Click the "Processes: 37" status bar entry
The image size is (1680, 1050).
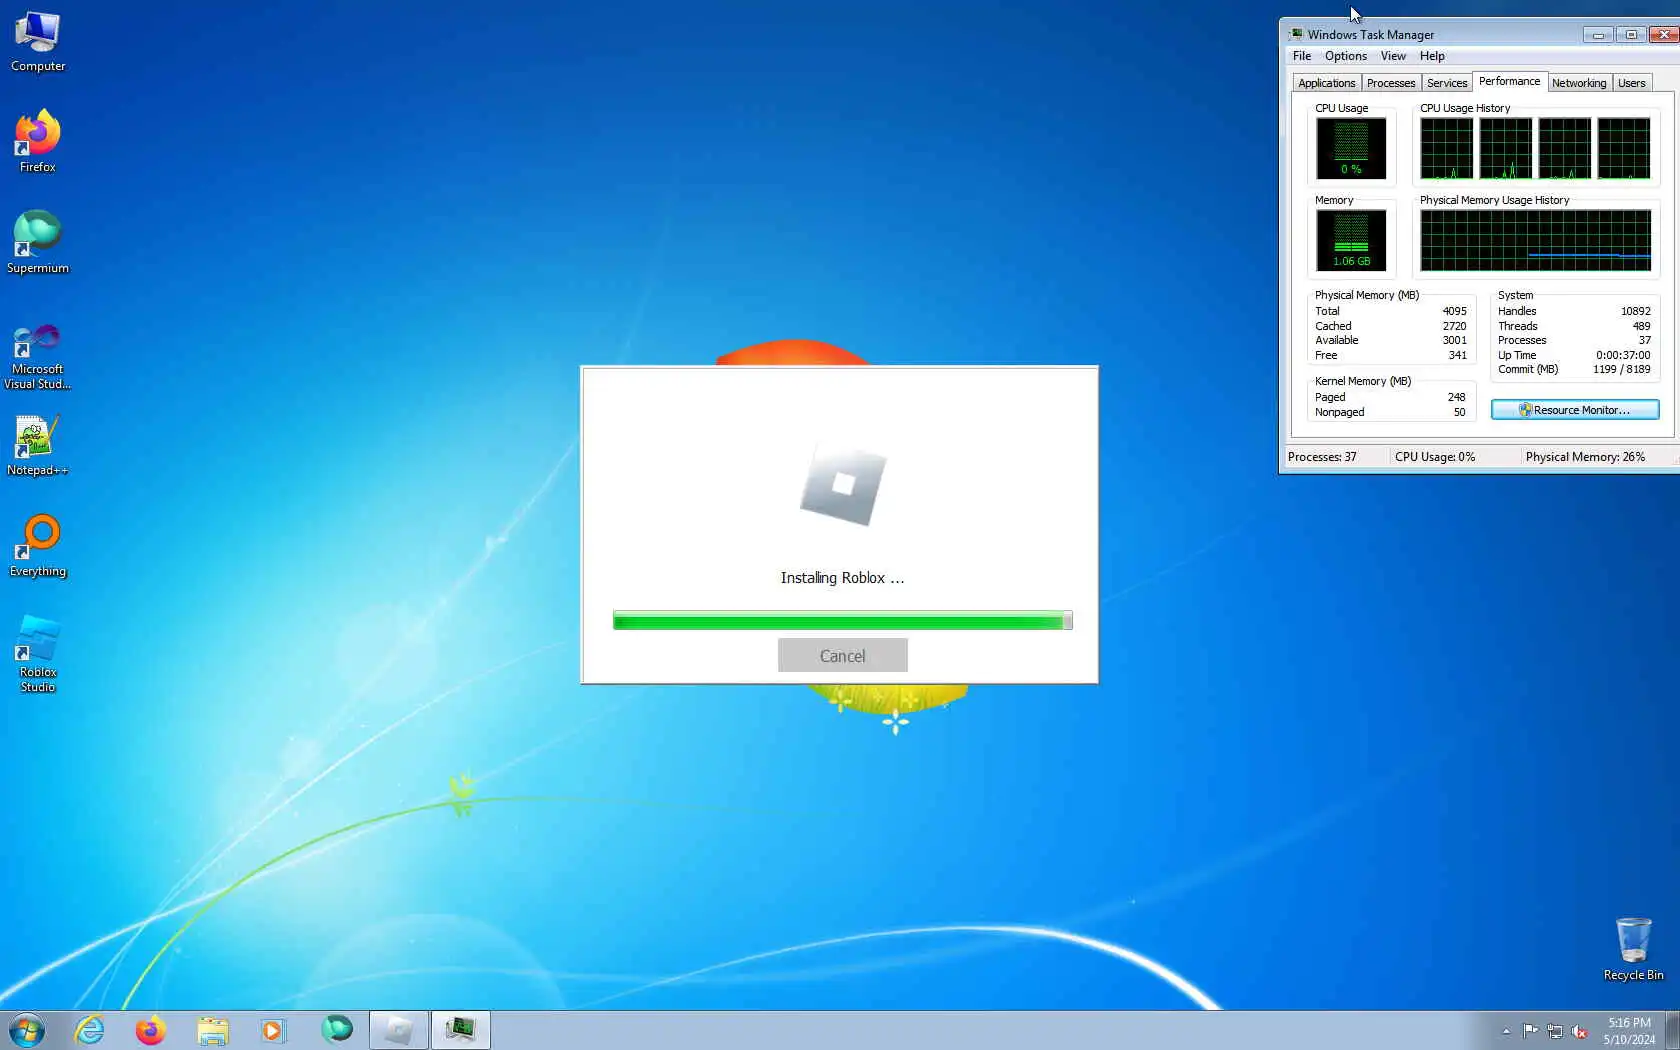click(1322, 457)
